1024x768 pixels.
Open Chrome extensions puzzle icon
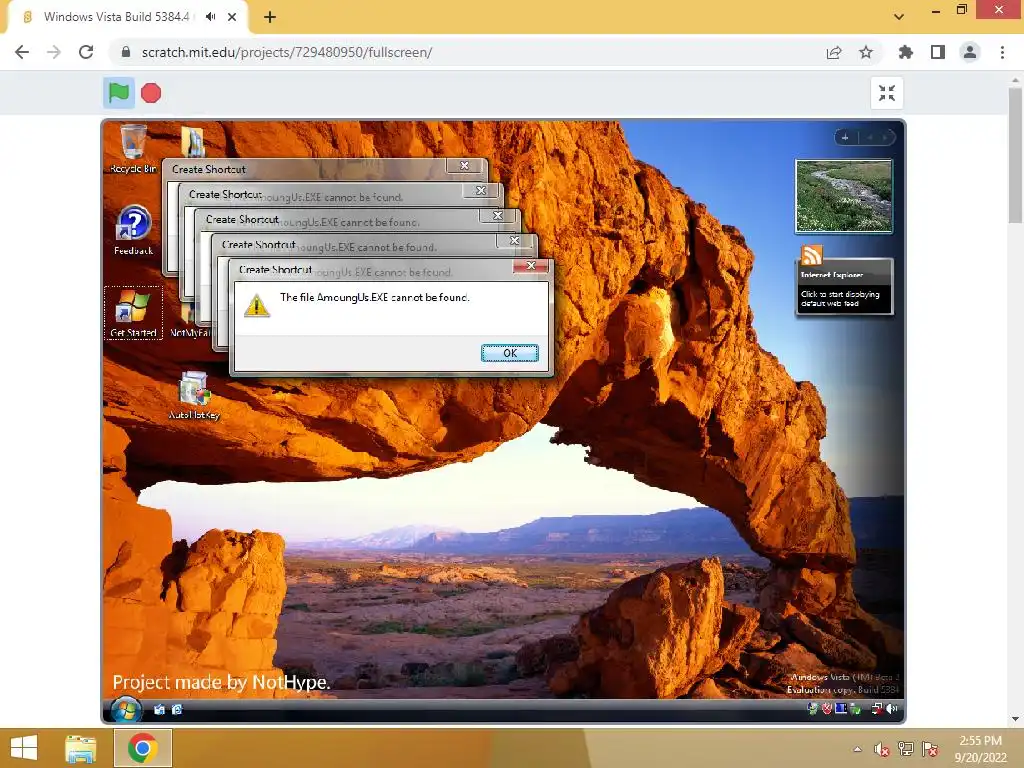click(x=906, y=52)
